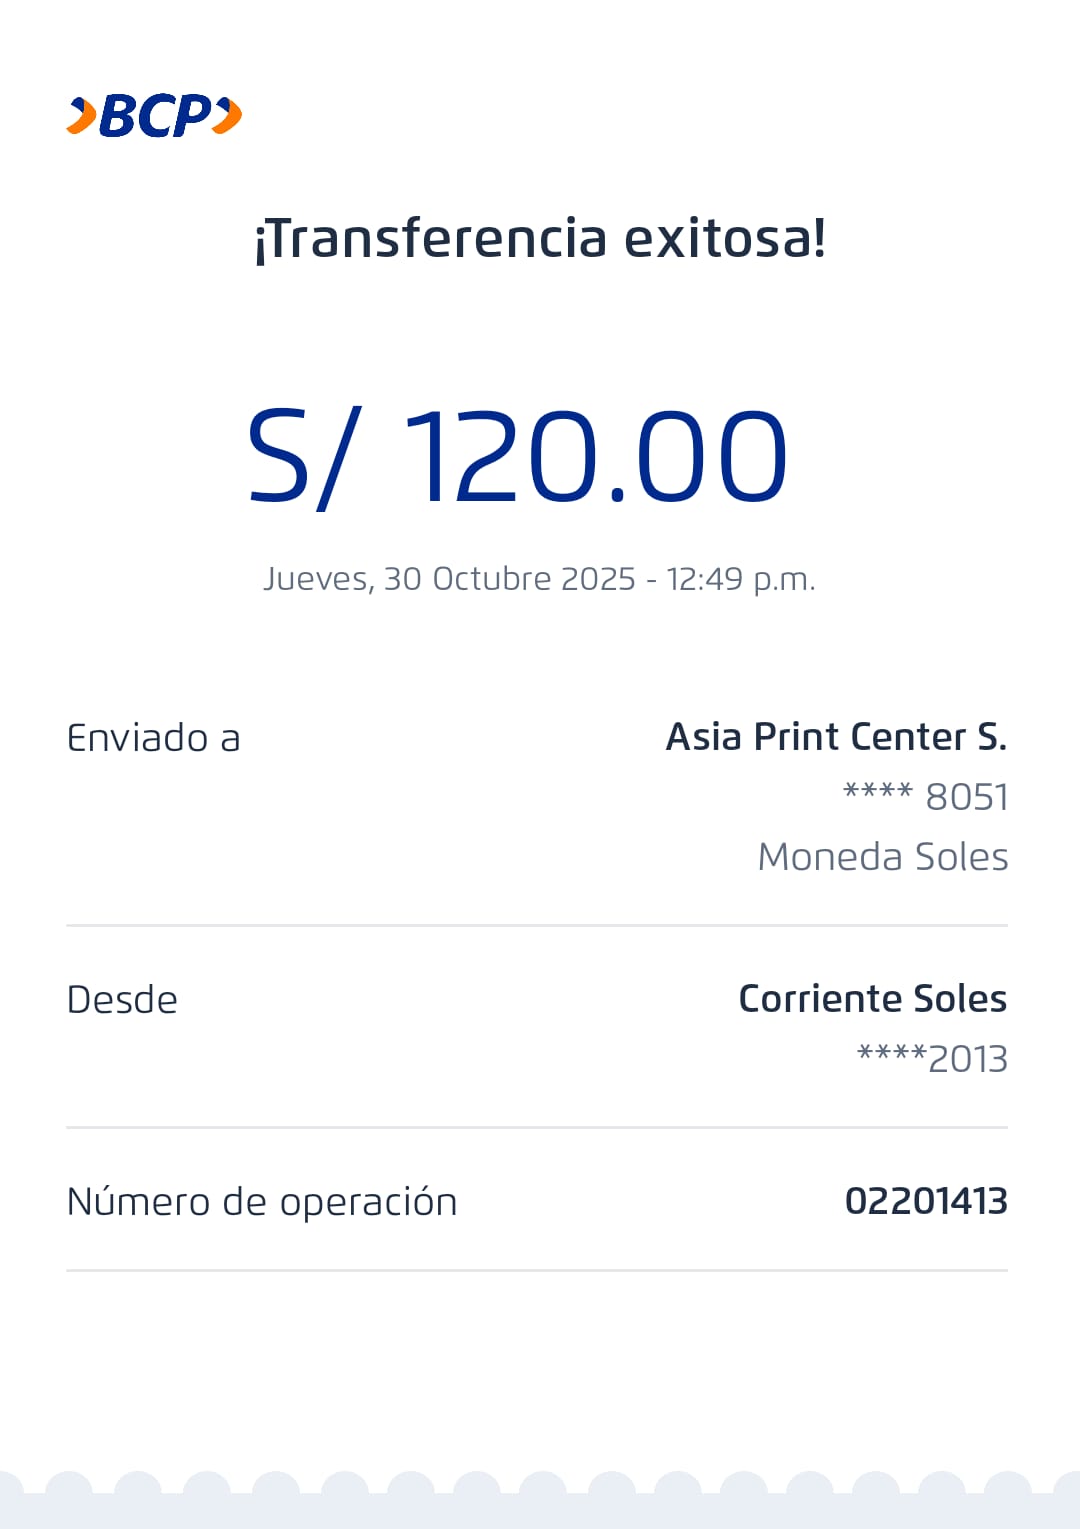Click the S/ currency symbol
This screenshot has width=1080, height=1529.
[300, 457]
